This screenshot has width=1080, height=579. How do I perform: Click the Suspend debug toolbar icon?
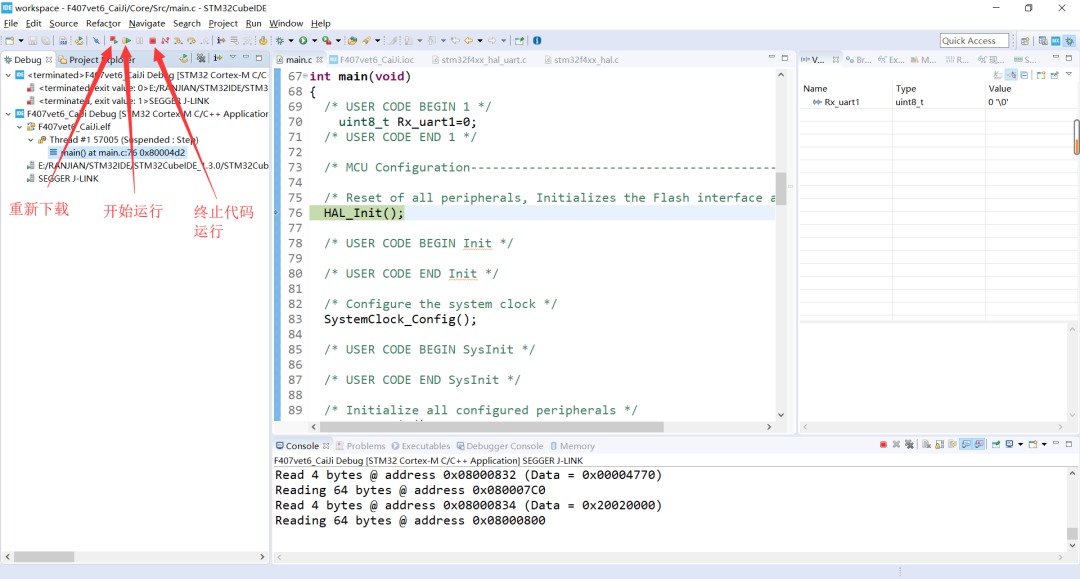click(x=140, y=41)
